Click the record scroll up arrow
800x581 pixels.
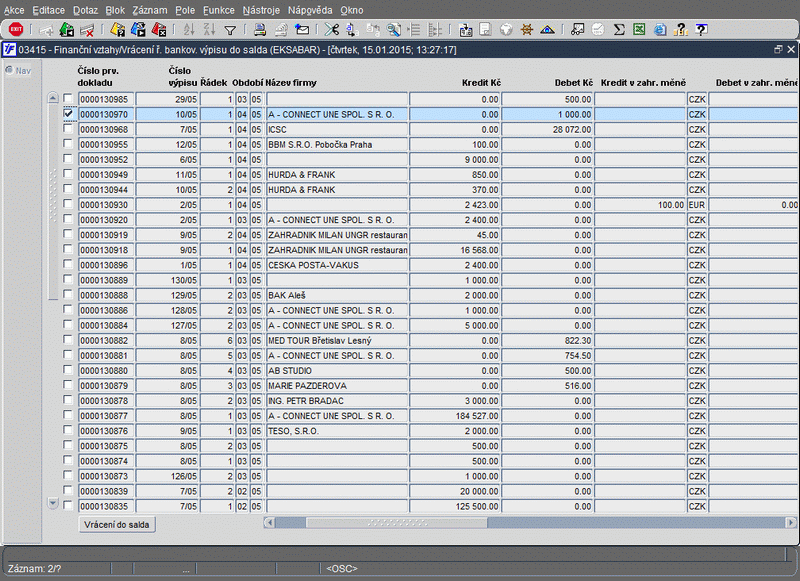[53, 97]
